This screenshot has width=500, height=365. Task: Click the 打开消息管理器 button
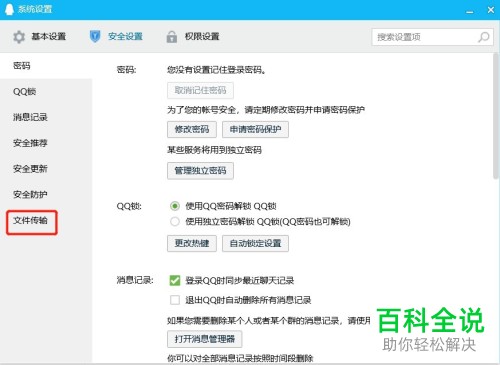[205, 339]
